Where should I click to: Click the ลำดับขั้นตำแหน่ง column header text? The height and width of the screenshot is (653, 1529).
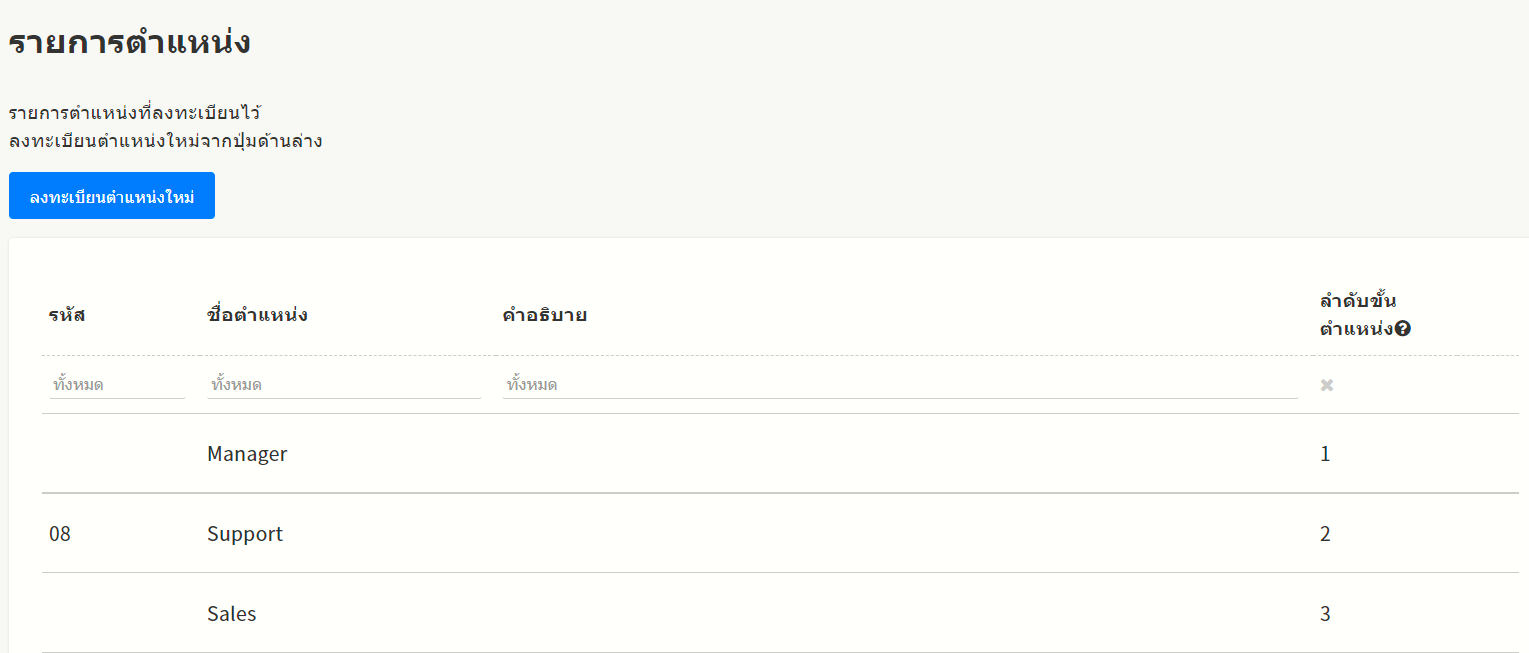tap(1357, 313)
